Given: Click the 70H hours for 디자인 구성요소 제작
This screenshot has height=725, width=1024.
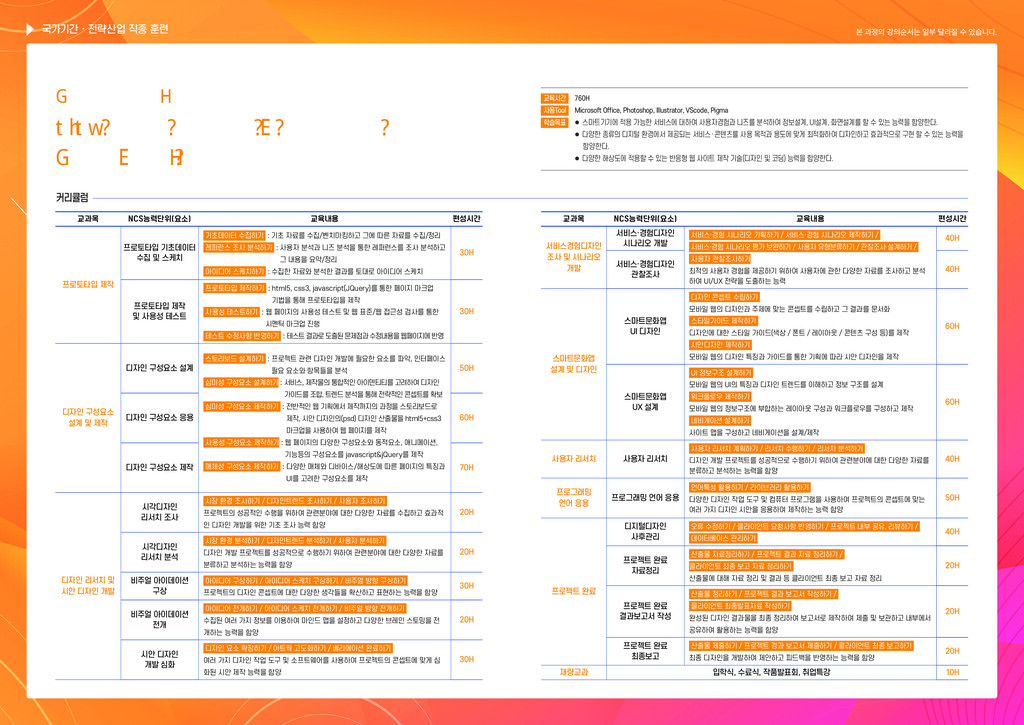Looking at the screenshot, I should click(466, 467).
